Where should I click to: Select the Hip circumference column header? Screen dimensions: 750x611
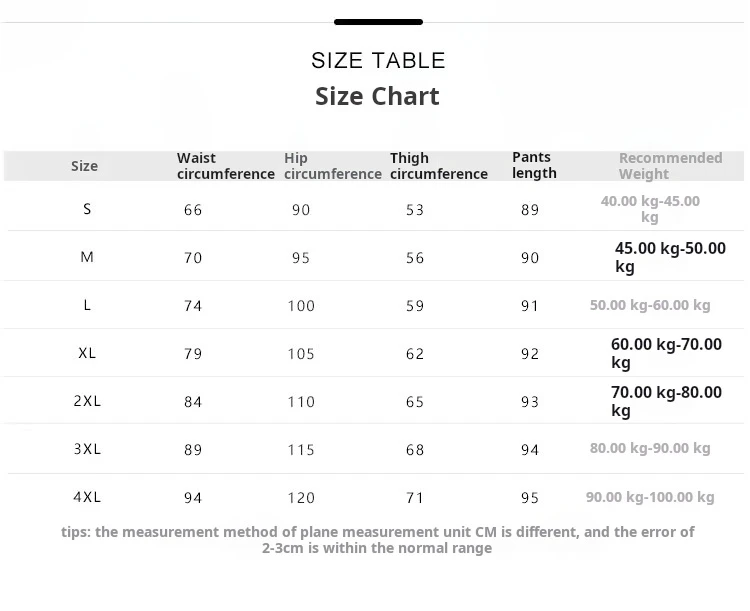[332, 166]
